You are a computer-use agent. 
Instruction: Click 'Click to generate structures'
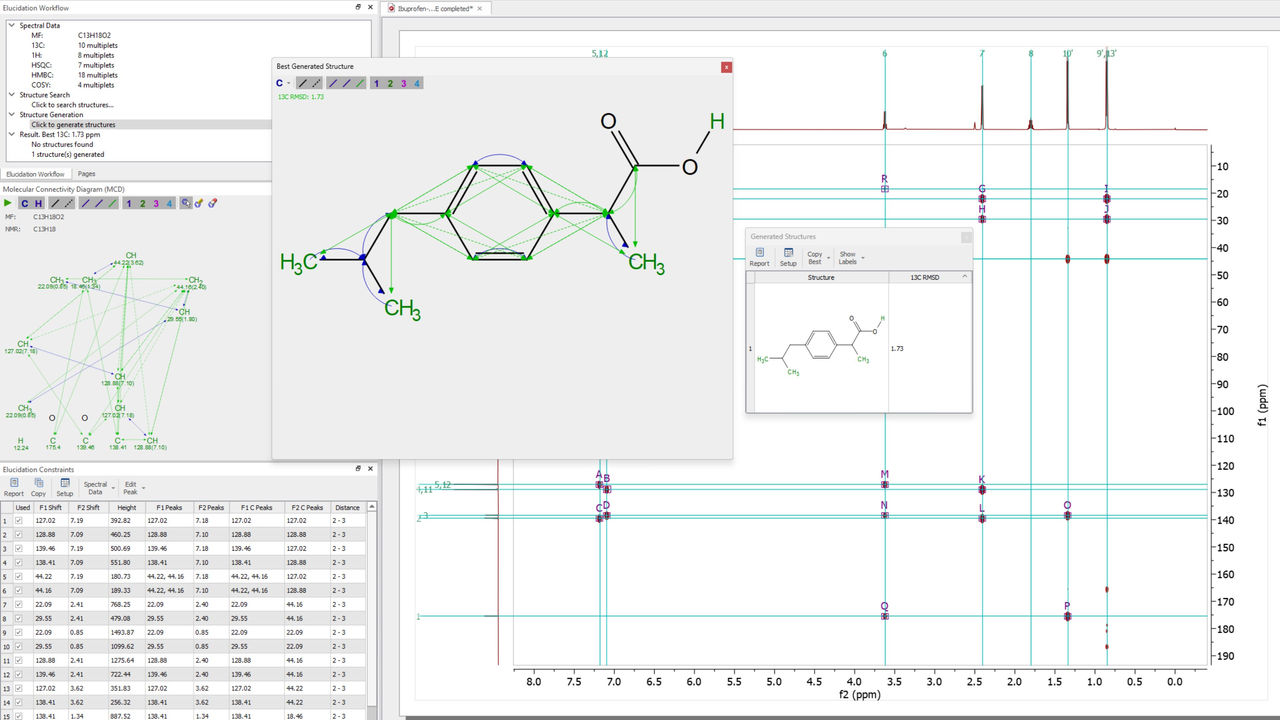tap(73, 125)
